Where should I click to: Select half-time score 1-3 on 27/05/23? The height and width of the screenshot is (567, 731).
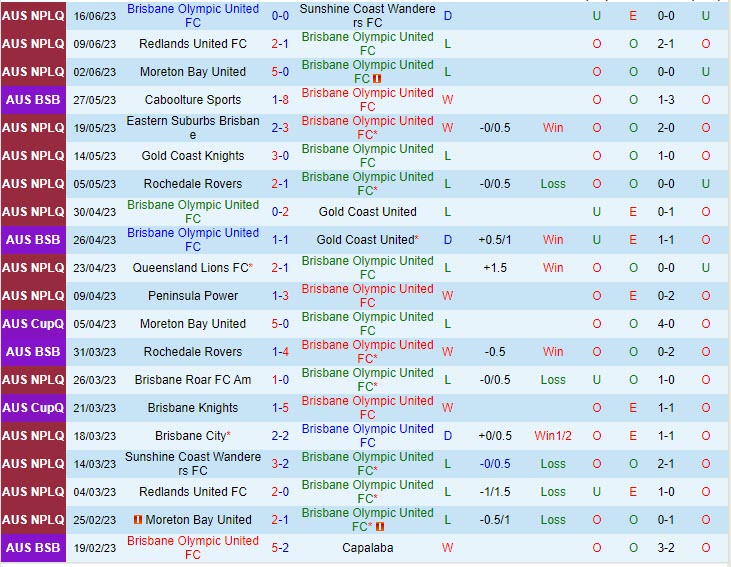pos(666,100)
